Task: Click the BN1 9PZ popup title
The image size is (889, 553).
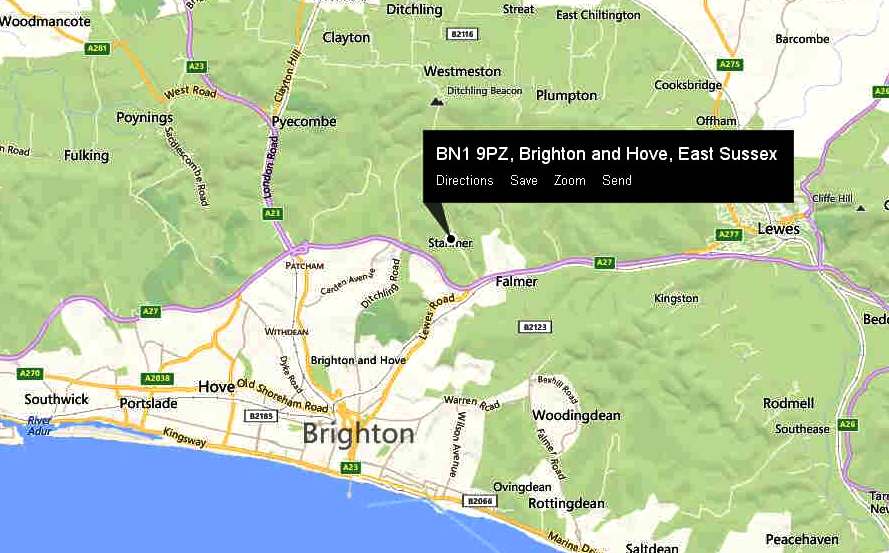Action: 606,154
